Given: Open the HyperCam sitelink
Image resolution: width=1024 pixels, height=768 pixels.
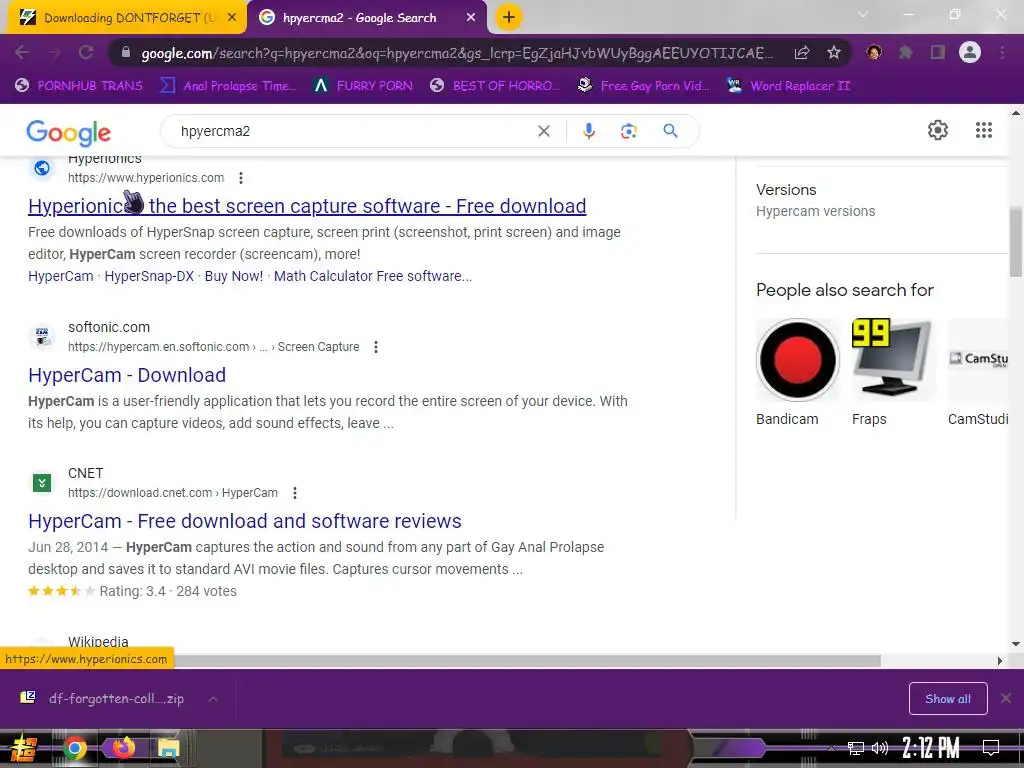Looking at the screenshot, I should pyautogui.click(x=61, y=276).
